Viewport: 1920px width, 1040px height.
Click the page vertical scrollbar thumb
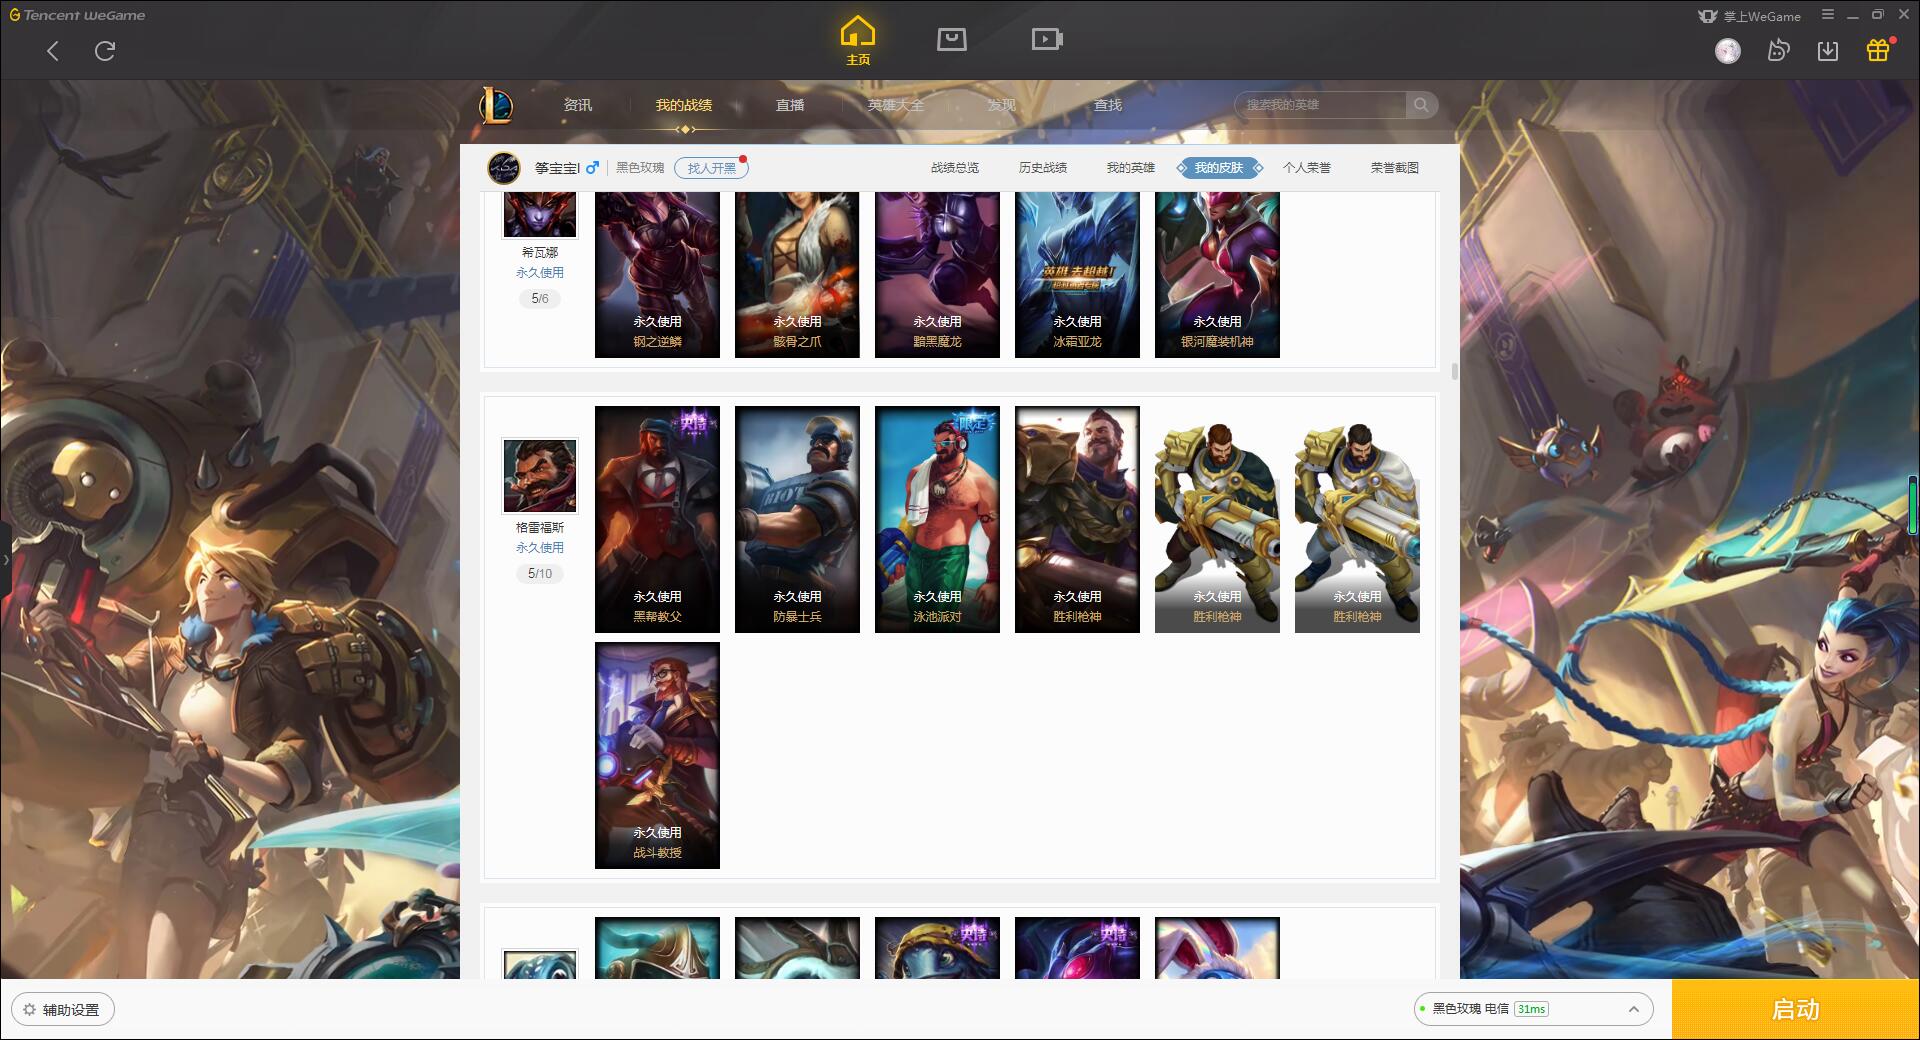[1454, 372]
